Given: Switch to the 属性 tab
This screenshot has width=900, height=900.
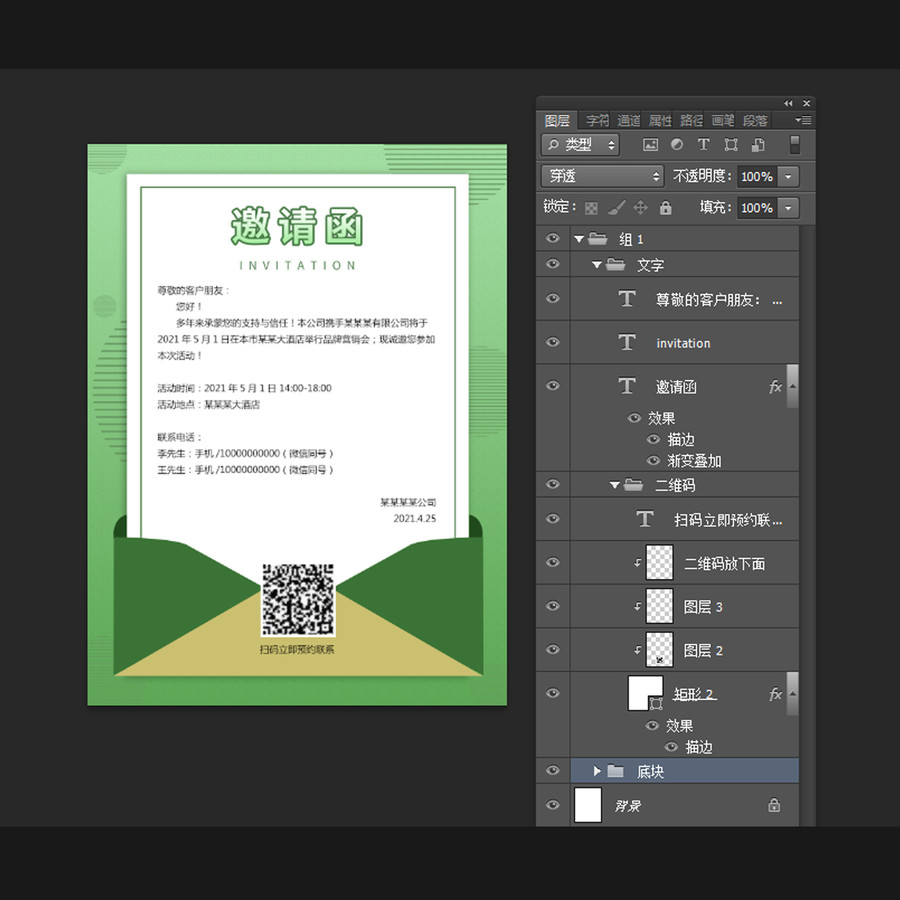Looking at the screenshot, I should point(660,121).
